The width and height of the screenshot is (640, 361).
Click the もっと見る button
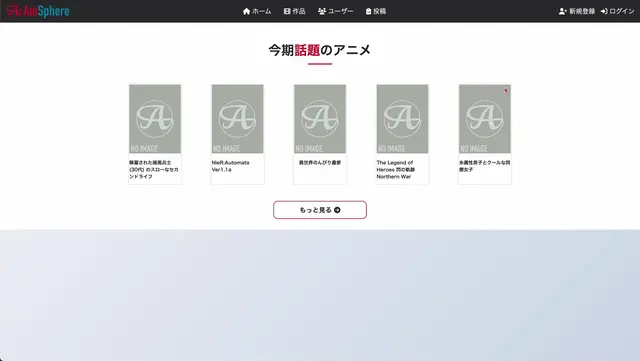click(320, 210)
